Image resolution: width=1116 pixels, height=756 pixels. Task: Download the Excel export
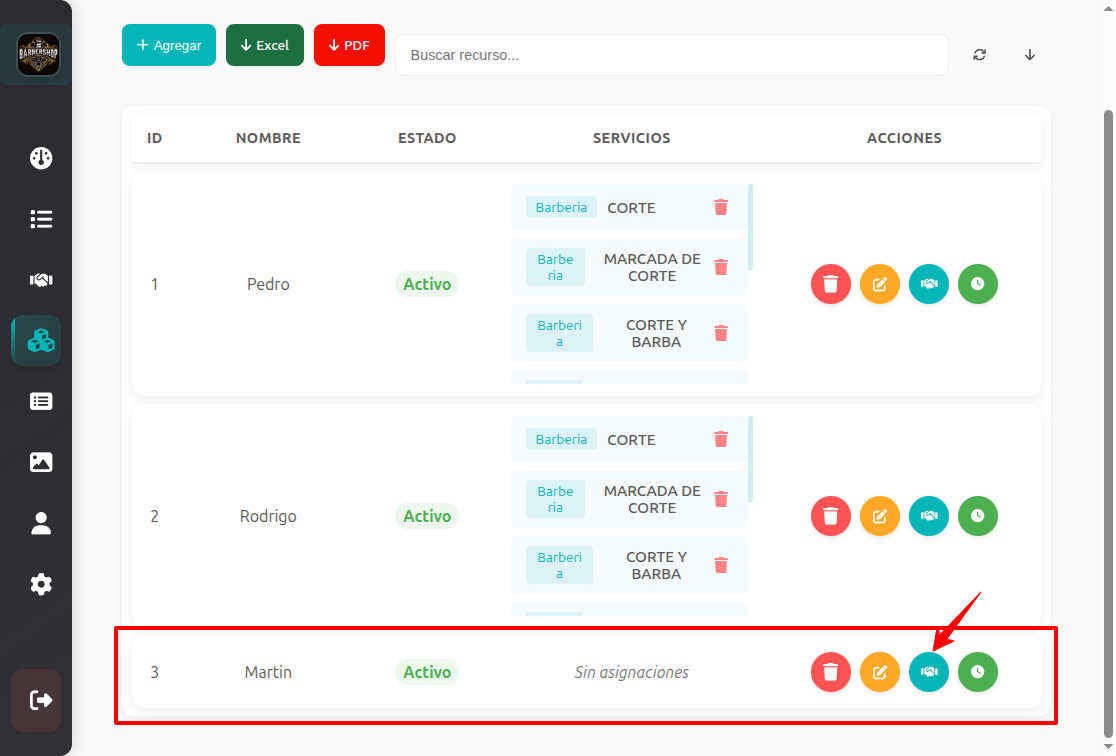pos(265,45)
